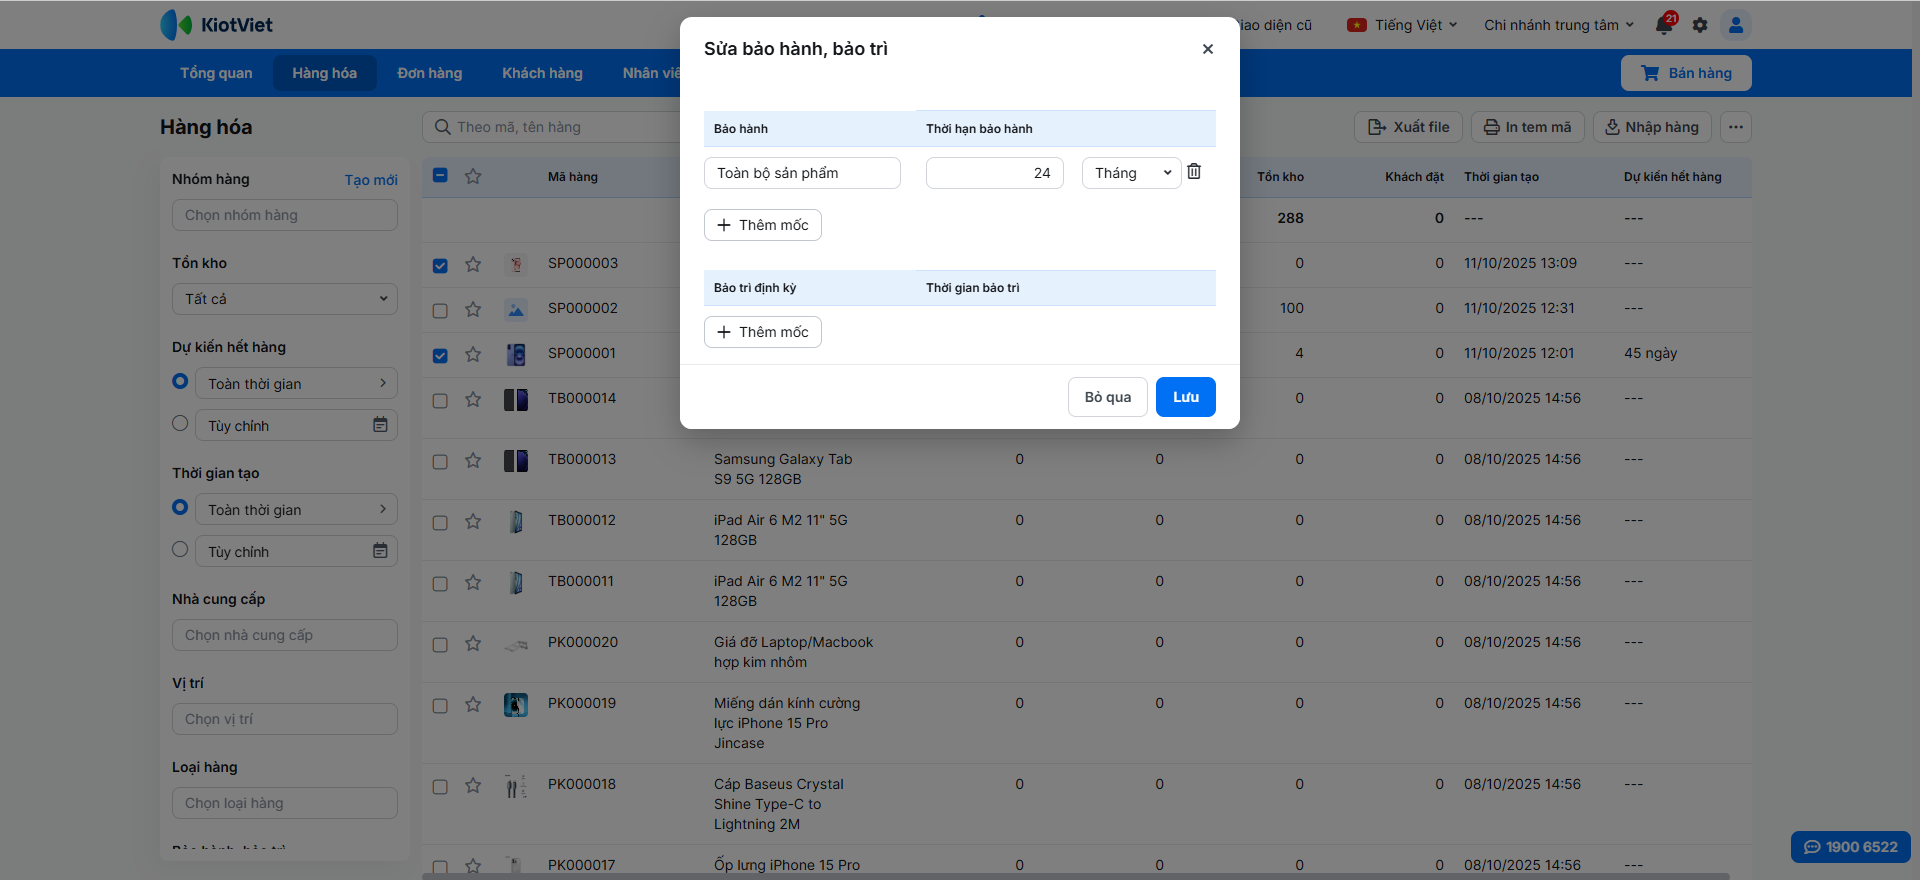Screen dimensions: 1920x880
Task: Open settings gear in top bar
Action: pos(1700,25)
